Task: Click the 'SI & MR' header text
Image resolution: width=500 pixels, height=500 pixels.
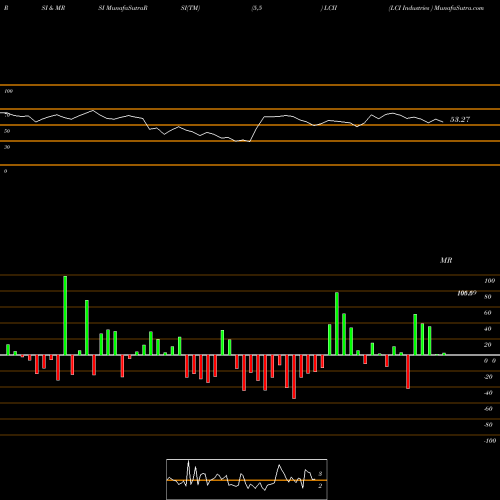Action: [x=53, y=8]
